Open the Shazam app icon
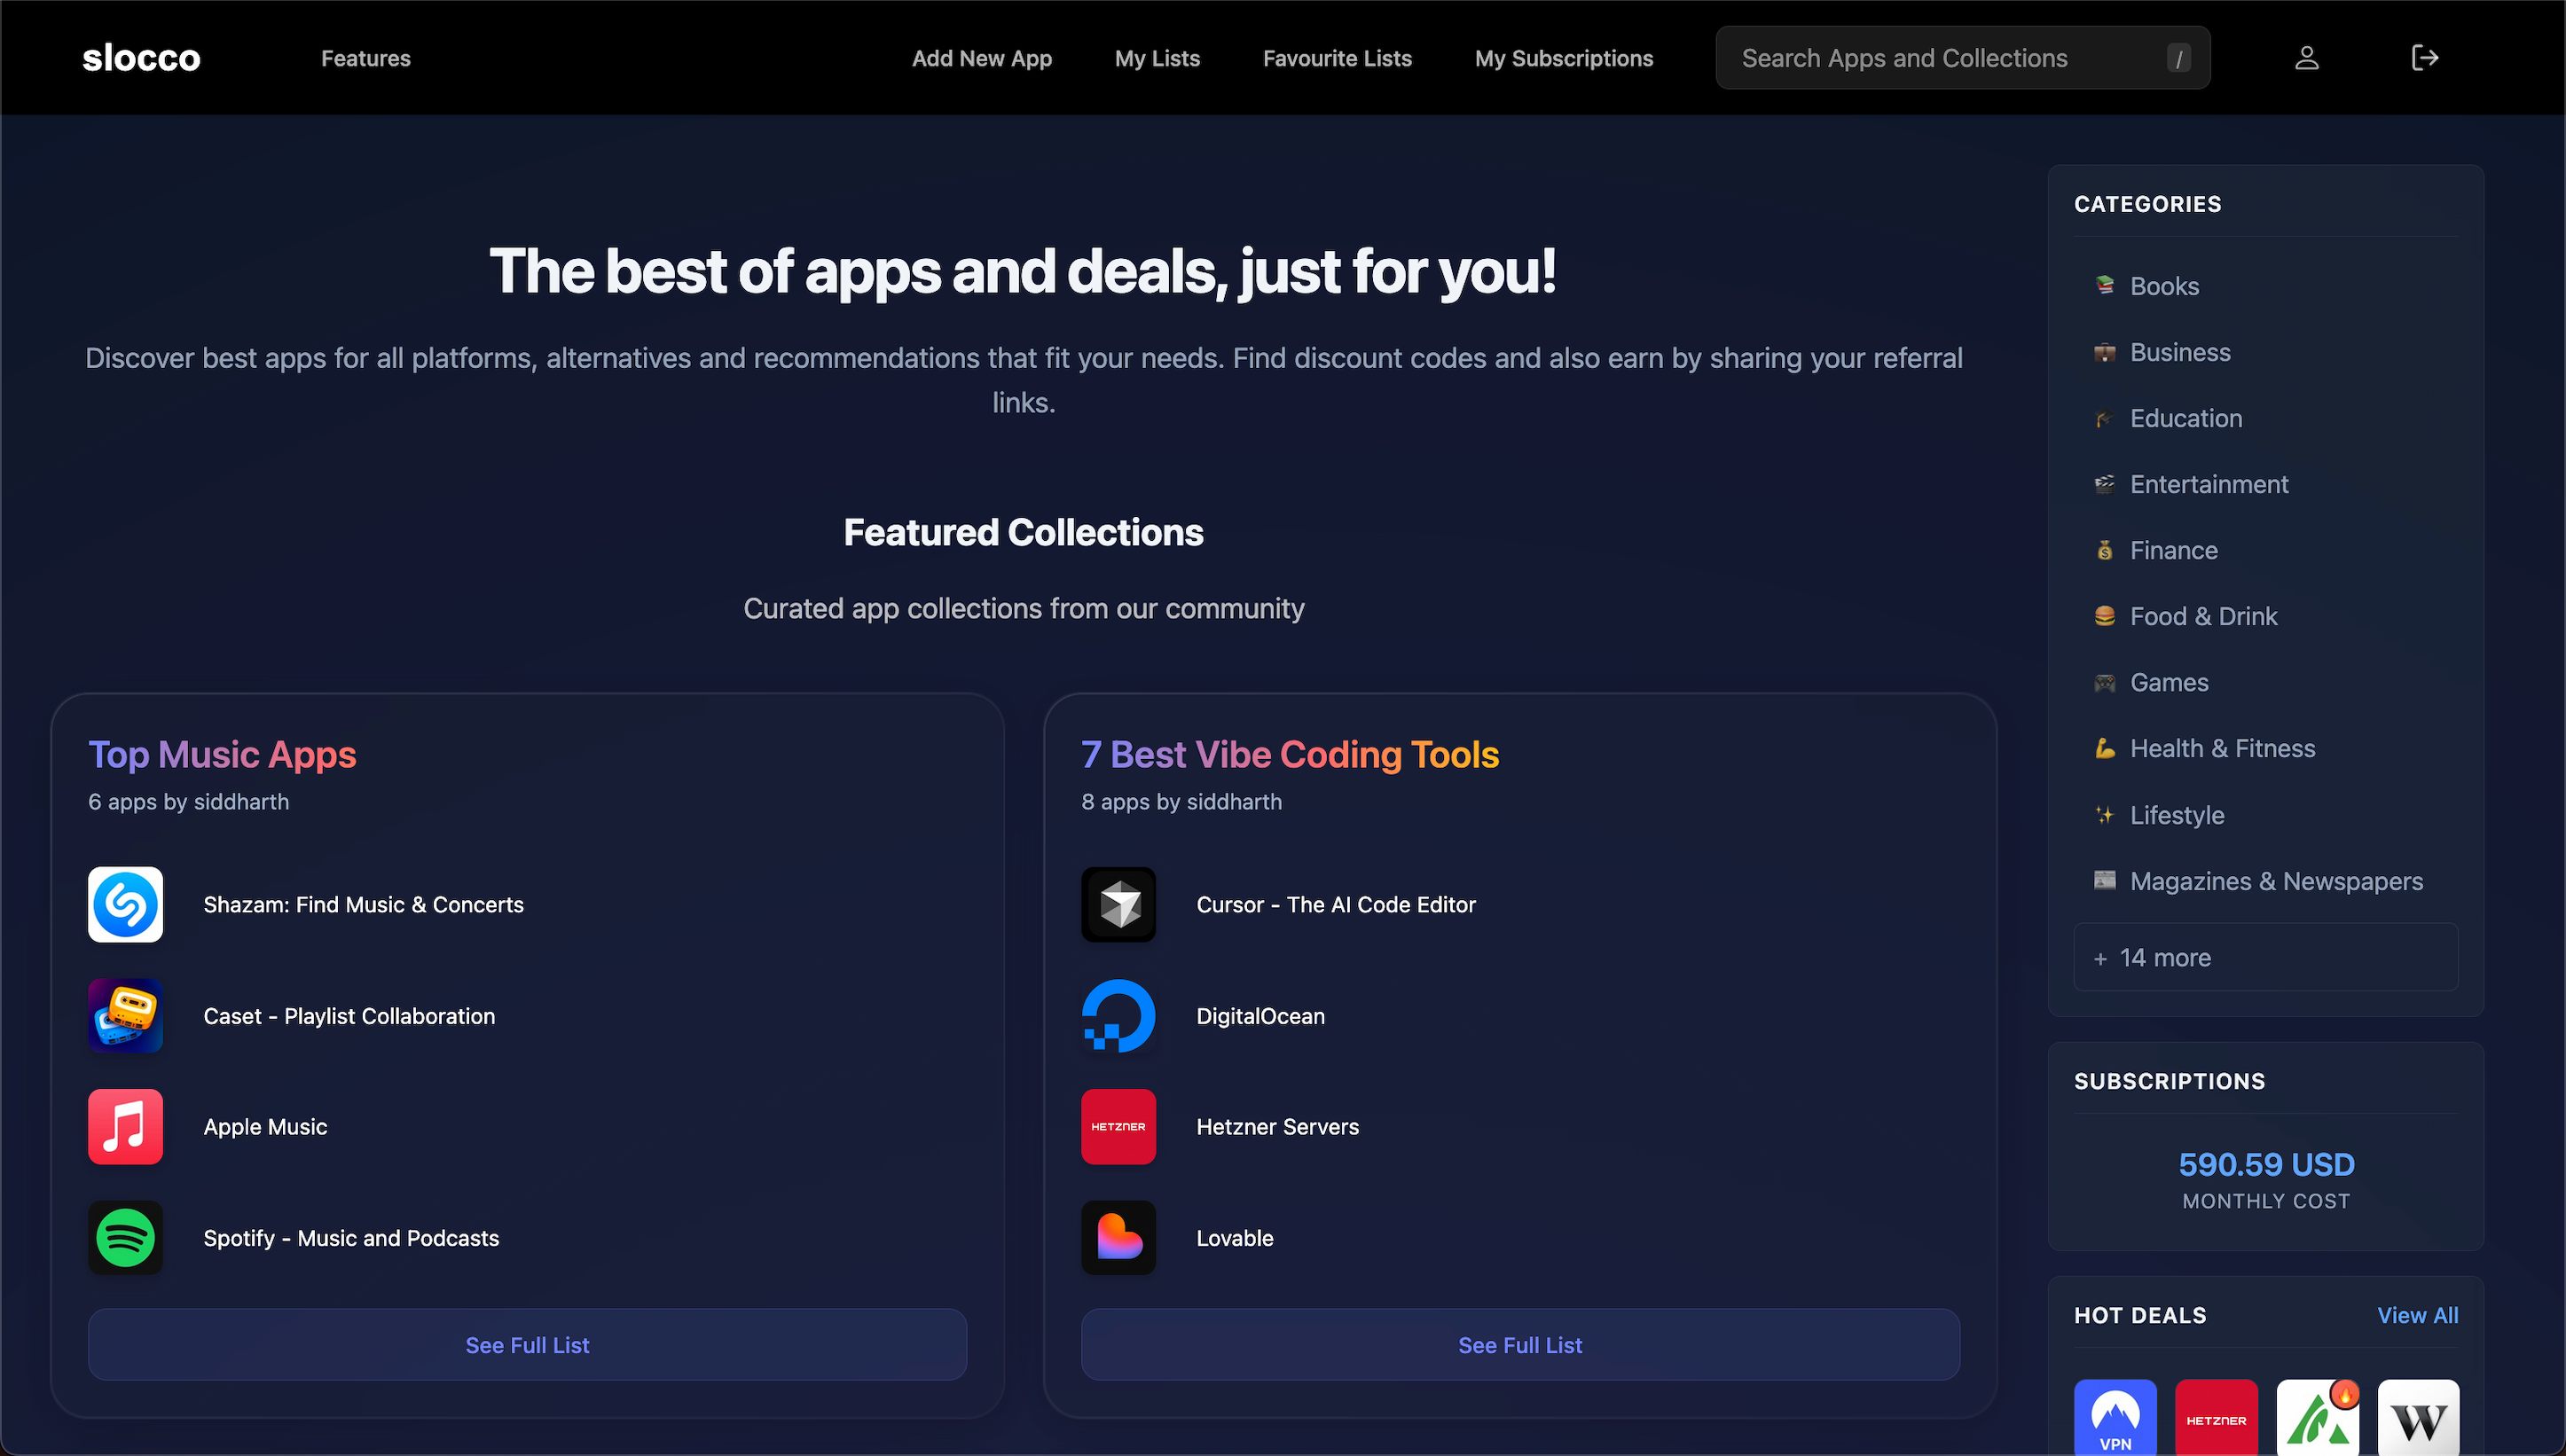 125,904
